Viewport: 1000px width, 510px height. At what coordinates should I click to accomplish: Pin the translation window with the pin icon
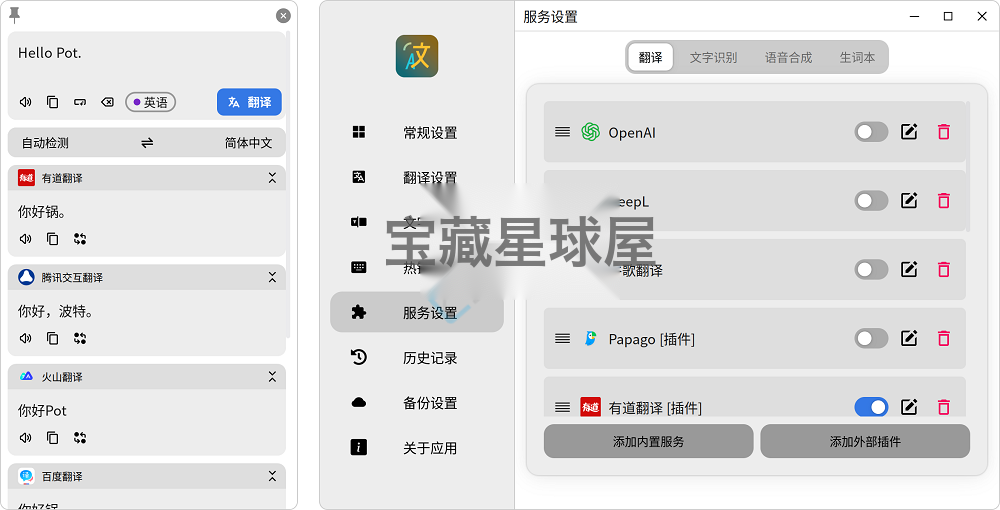(x=15, y=15)
